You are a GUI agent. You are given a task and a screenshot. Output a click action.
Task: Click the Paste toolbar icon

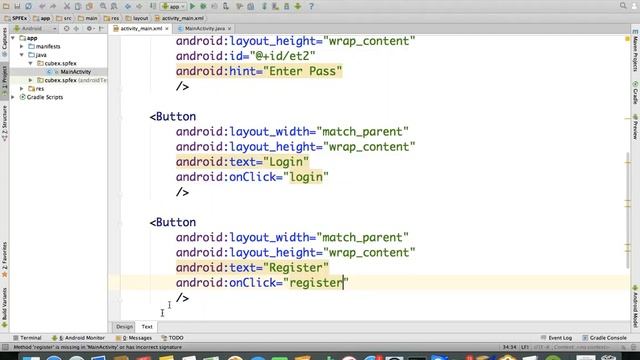(x=89, y=6)
